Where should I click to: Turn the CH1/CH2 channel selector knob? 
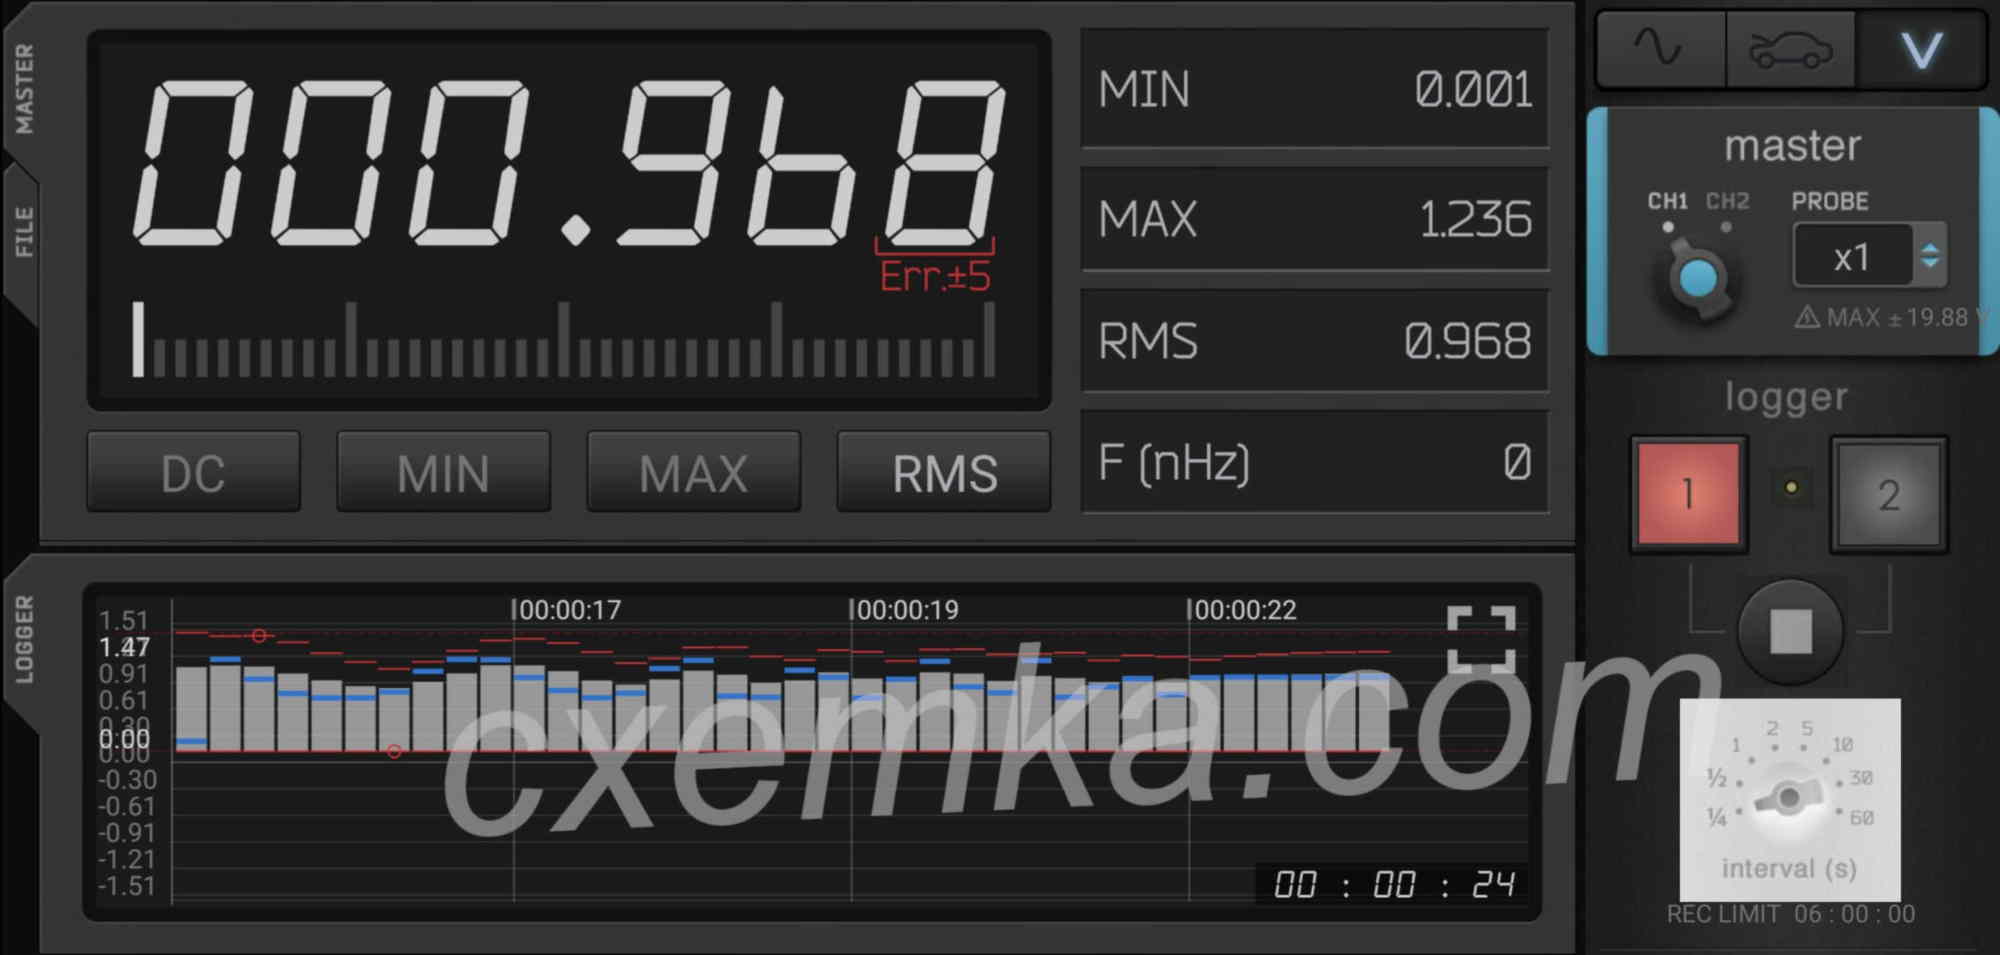point(1698,279)
